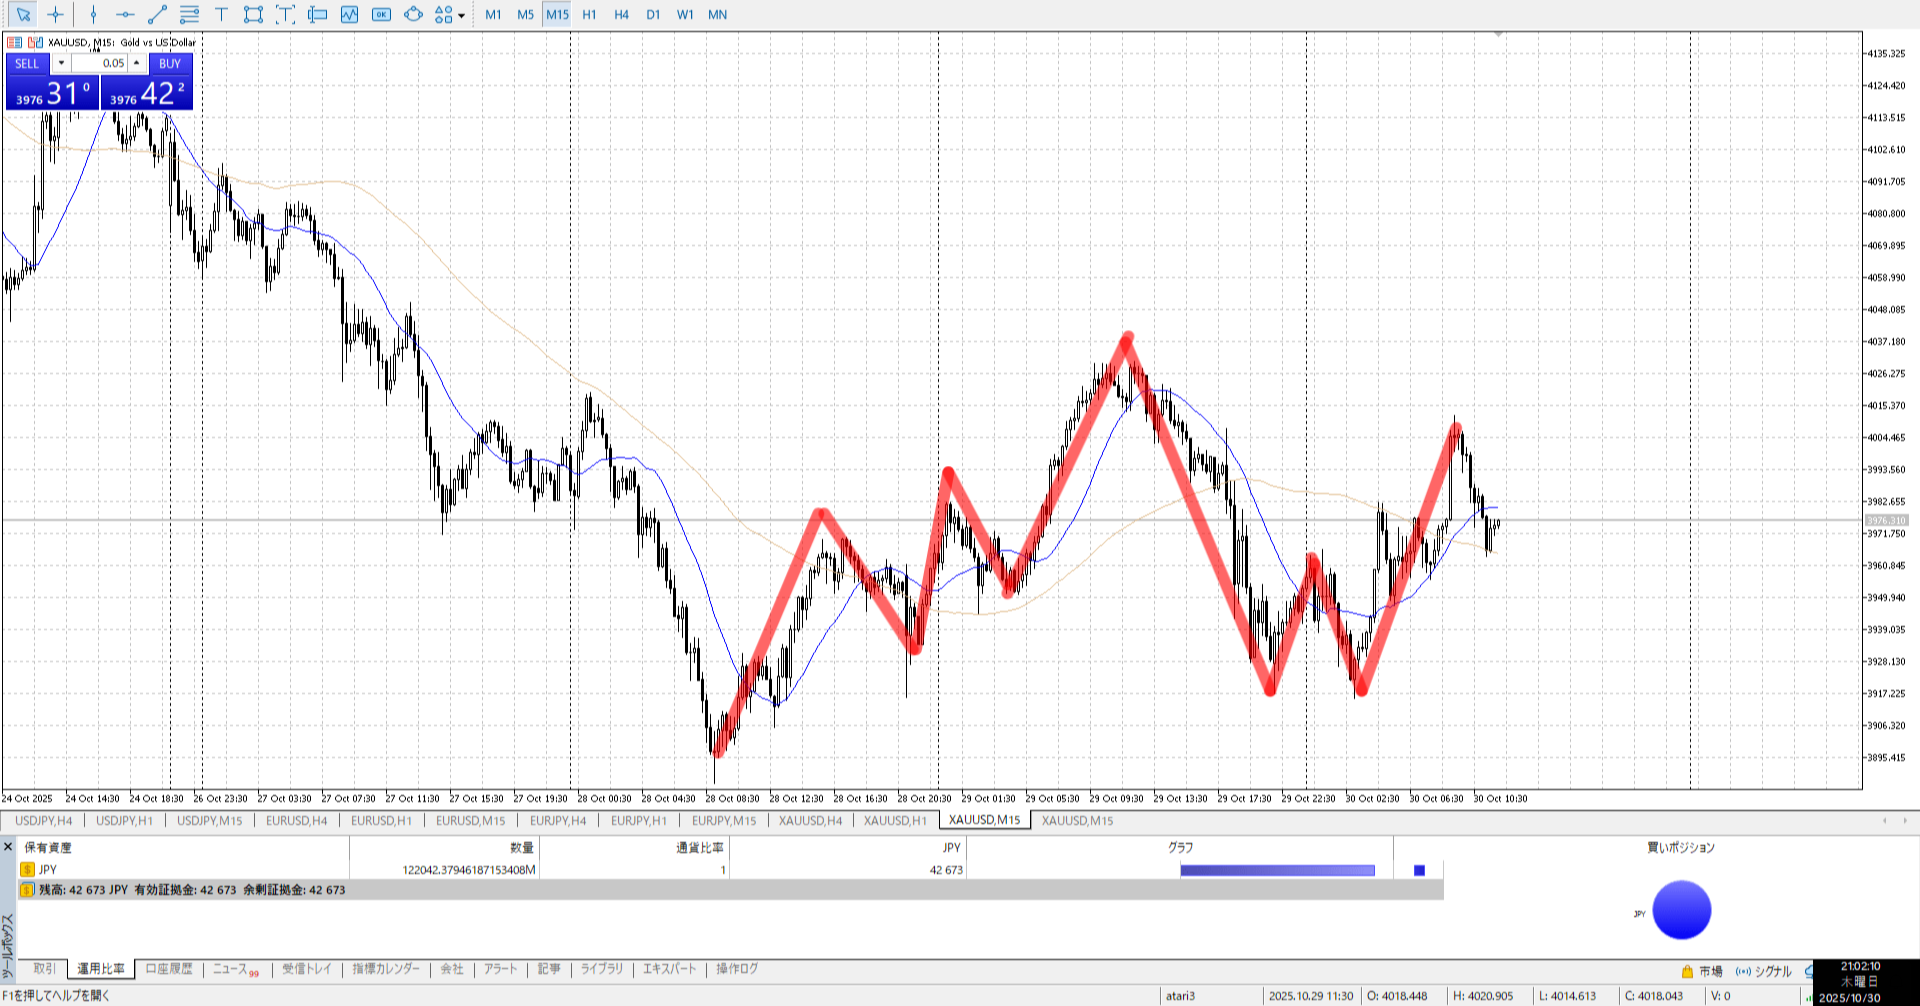1920x1006 pixels.
Task: Enable the D1 timeframe
Action: [653, 14]
